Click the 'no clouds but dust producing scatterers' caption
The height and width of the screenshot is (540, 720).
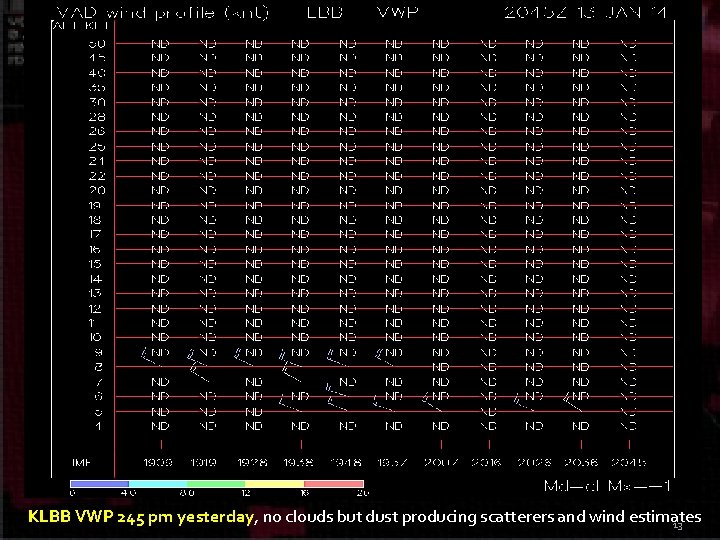pyautogui.click(x=409, y=517)
